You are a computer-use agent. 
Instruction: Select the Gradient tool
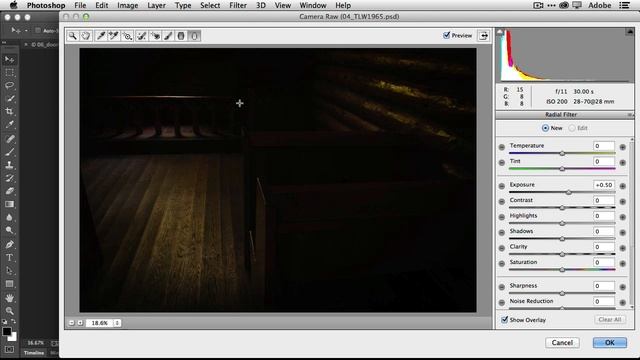[9, 204]
